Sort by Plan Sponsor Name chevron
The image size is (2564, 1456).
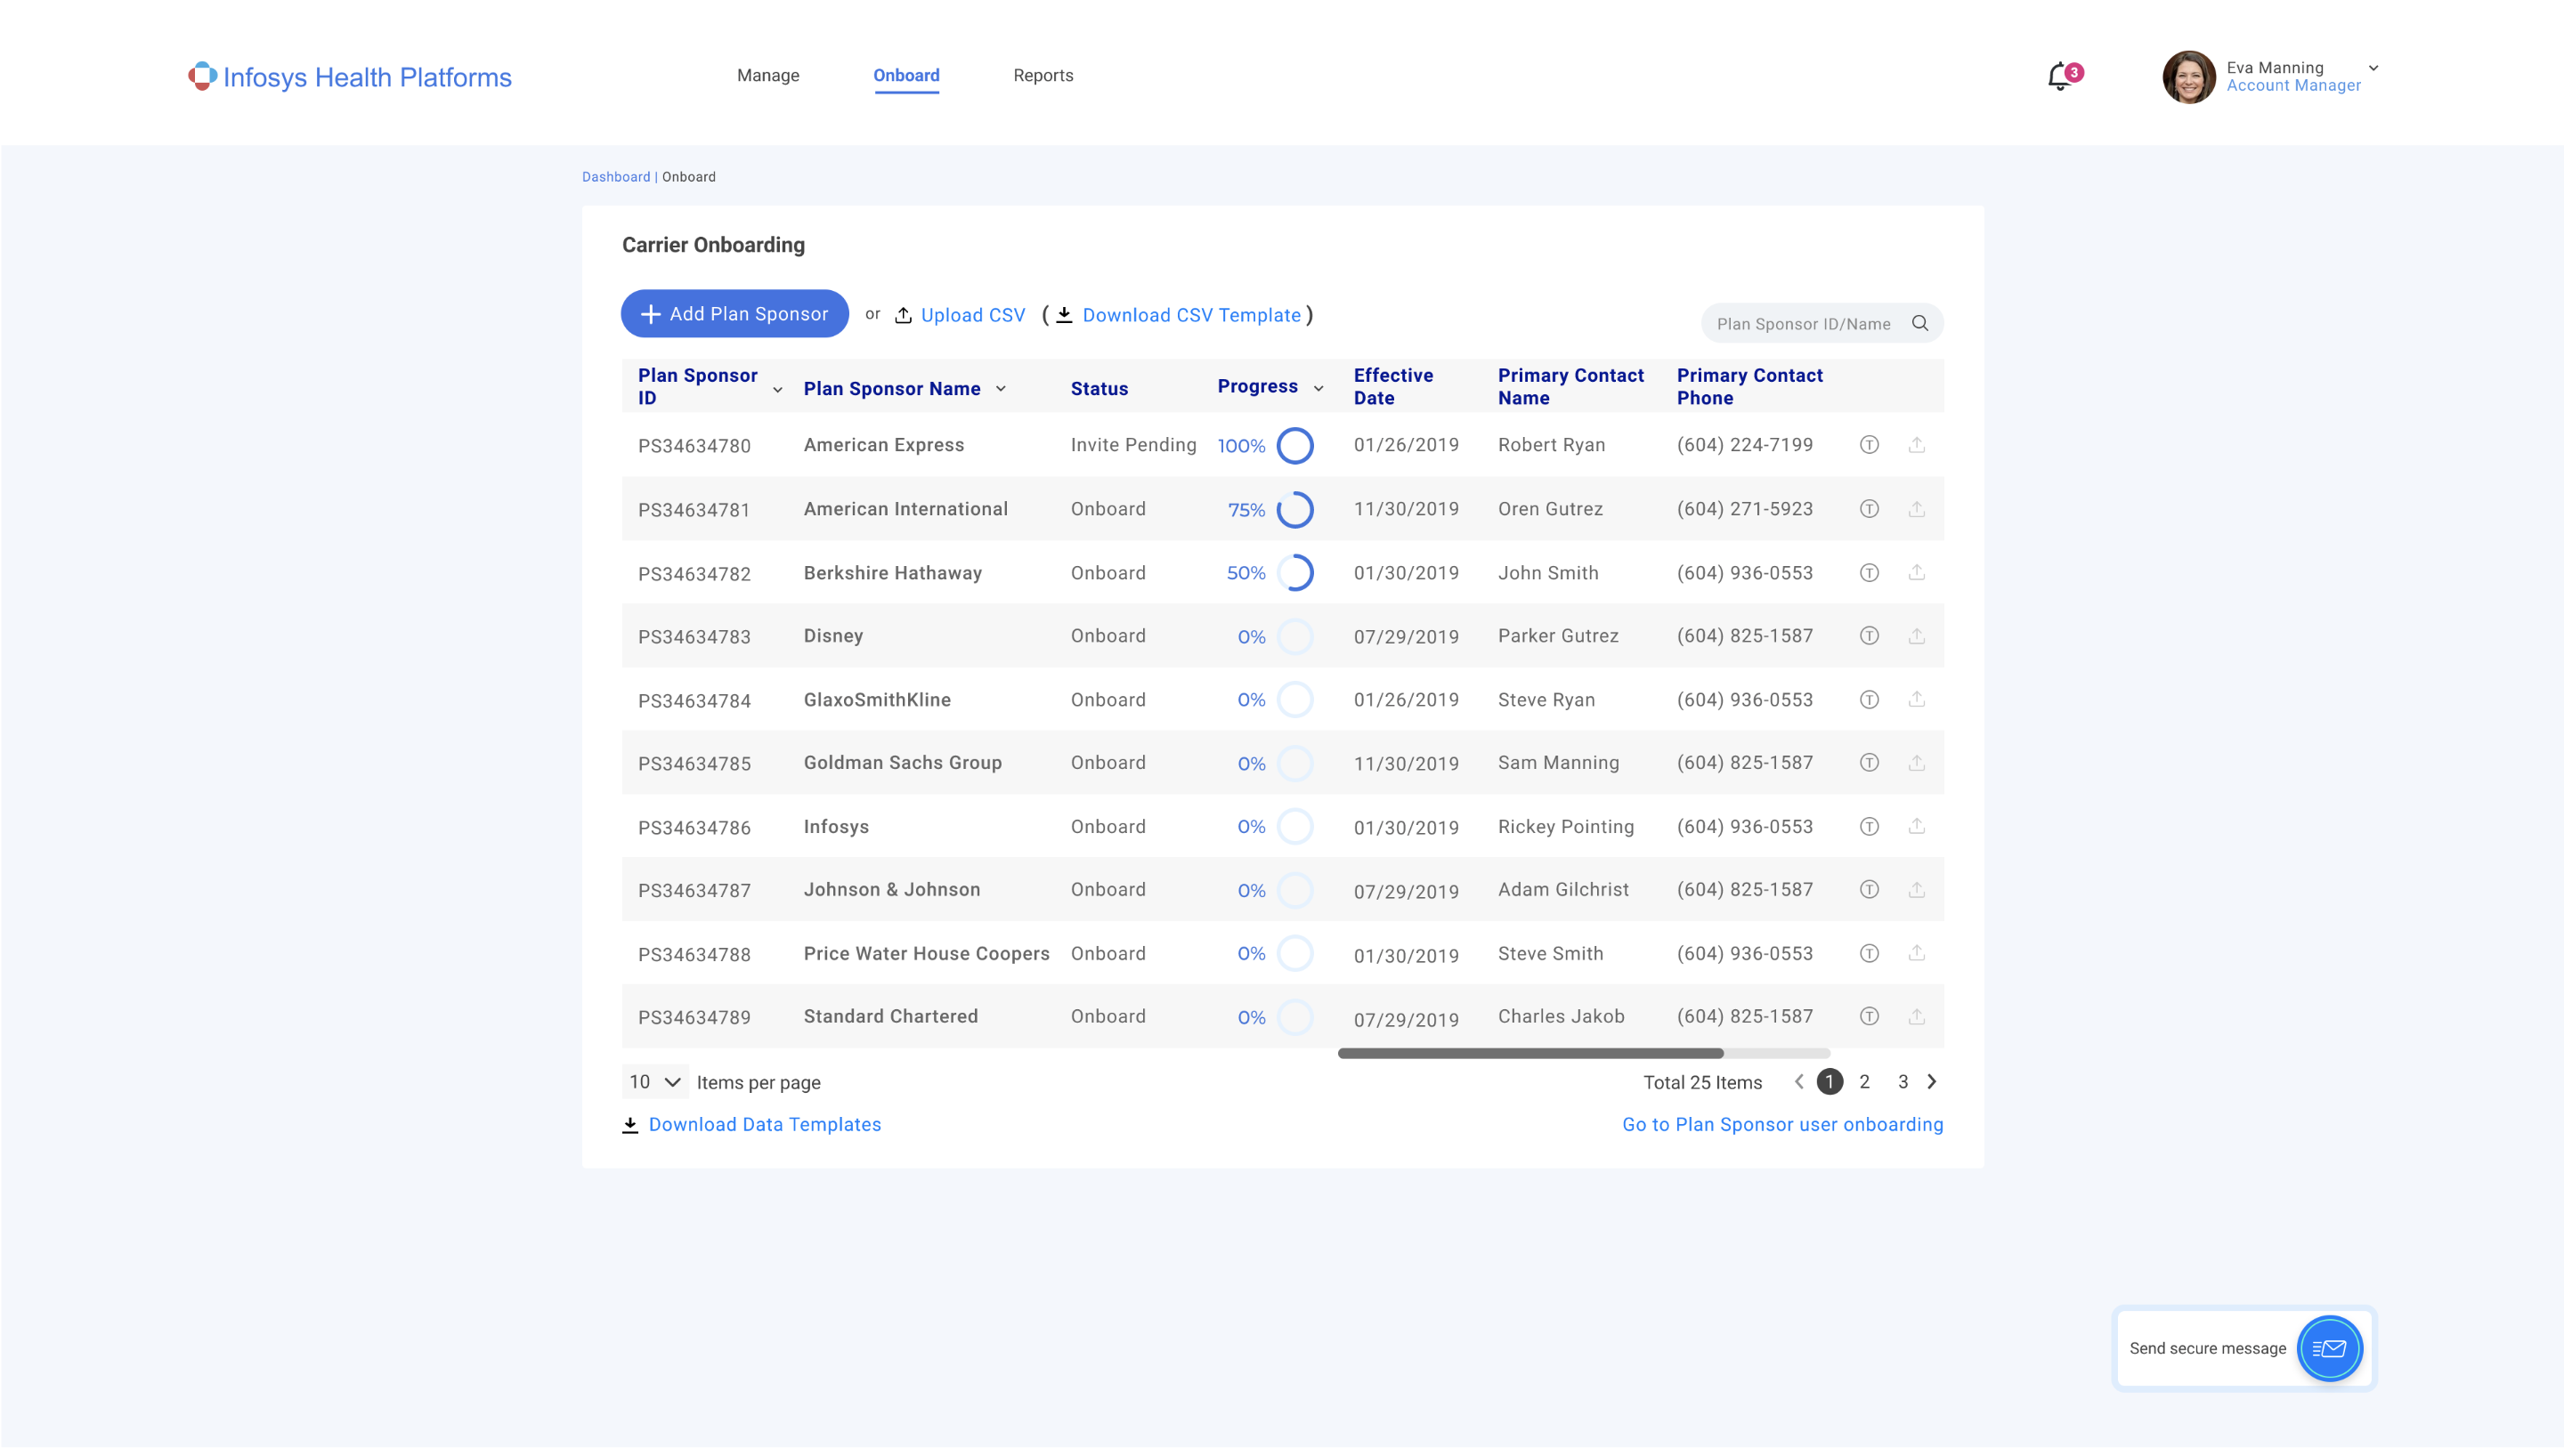click(1001, 389)
